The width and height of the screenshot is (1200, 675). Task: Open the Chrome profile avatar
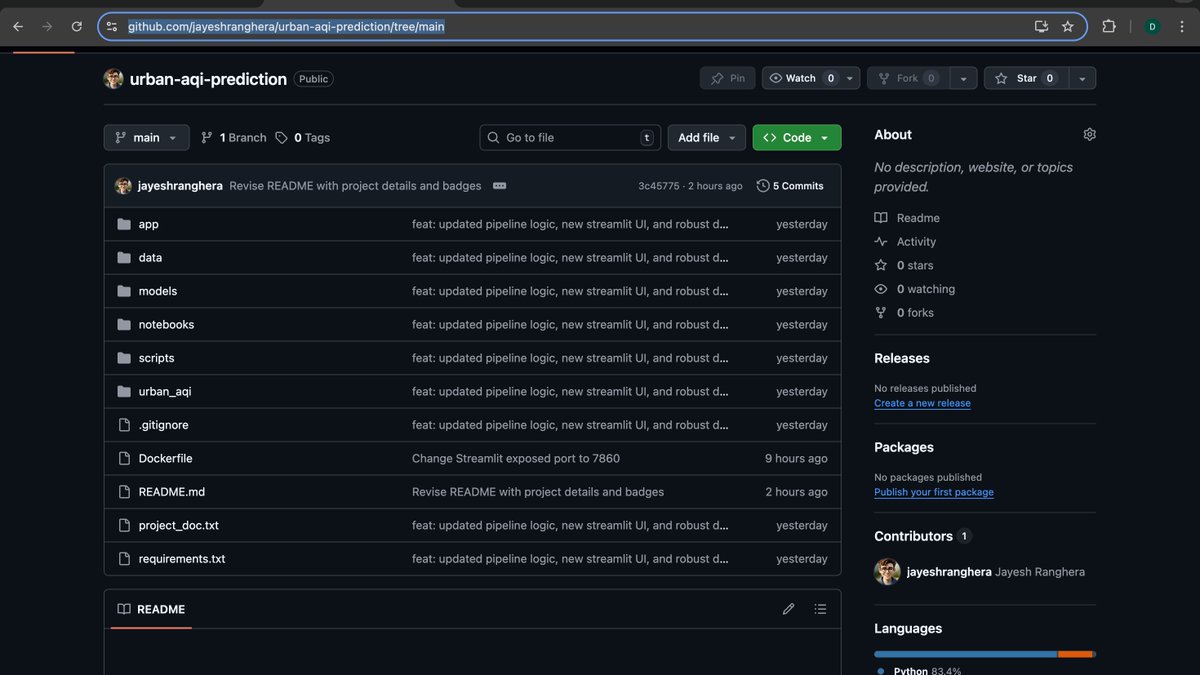click(1152, 27)
